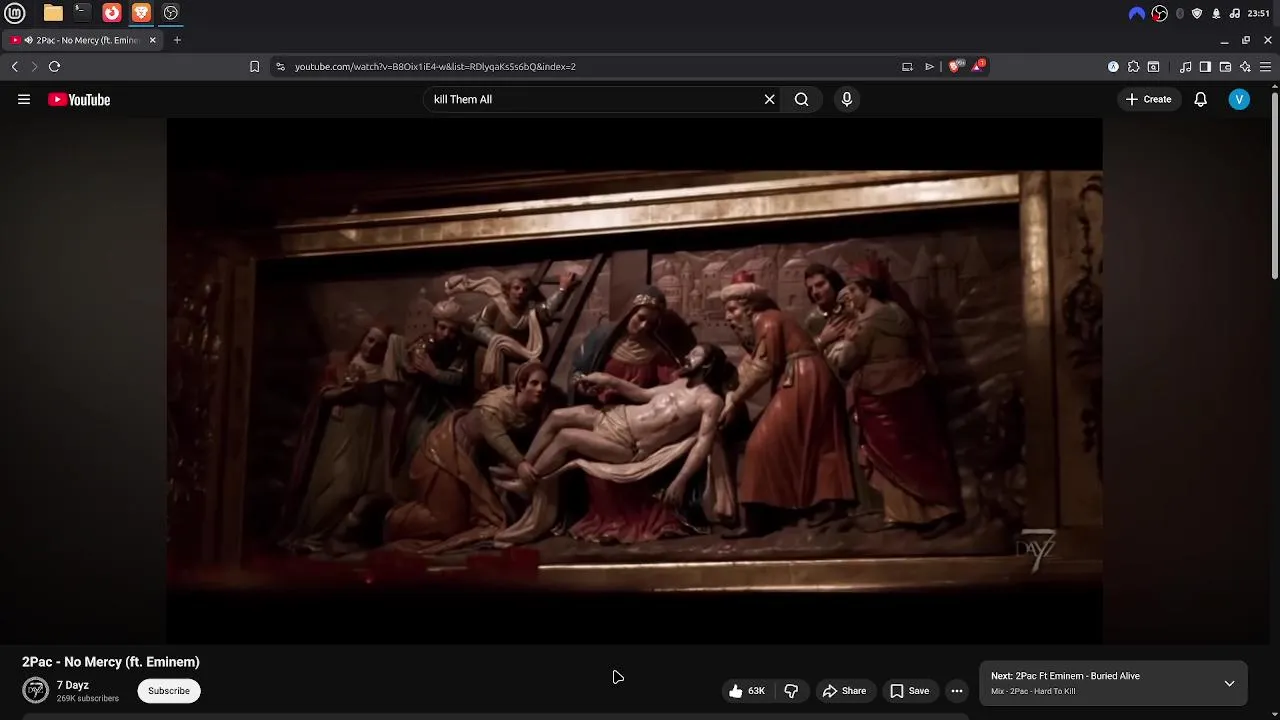Viewport: 1280px width, 720px height.
Task: Click the video title 2Pac - No Mercy
Action: point(111,662)
